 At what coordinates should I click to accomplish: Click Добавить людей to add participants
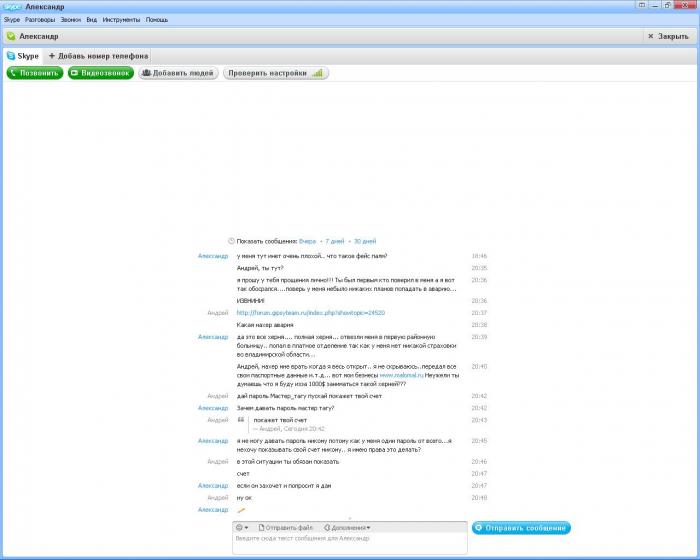178,73
